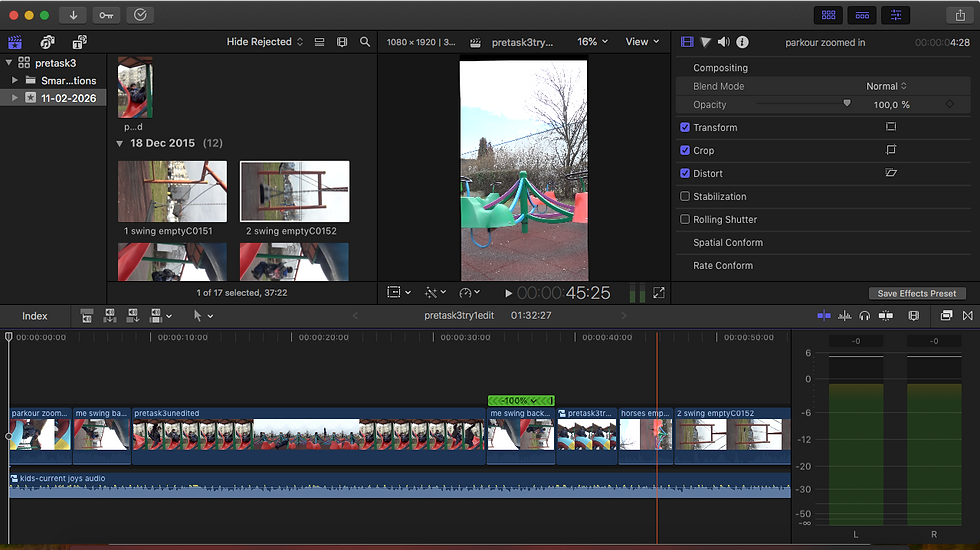980x550 pixels.
Task: Switch to the Audio inspector speaker icon
Action: (x=723, y=42)
